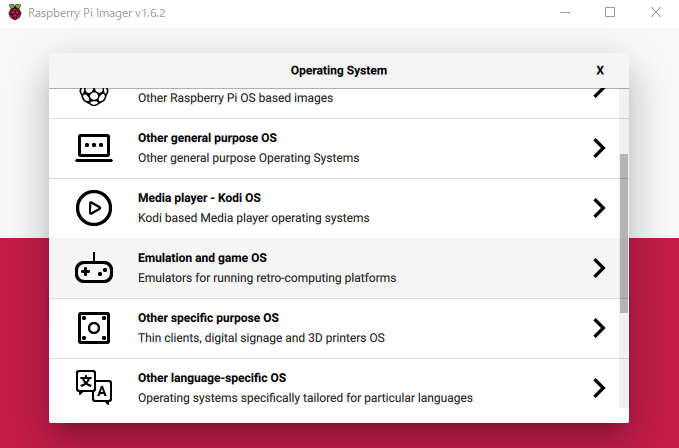Screen dimensions: 679x448
Task: Select Other general purpose OS title
Action: (207, 138)
